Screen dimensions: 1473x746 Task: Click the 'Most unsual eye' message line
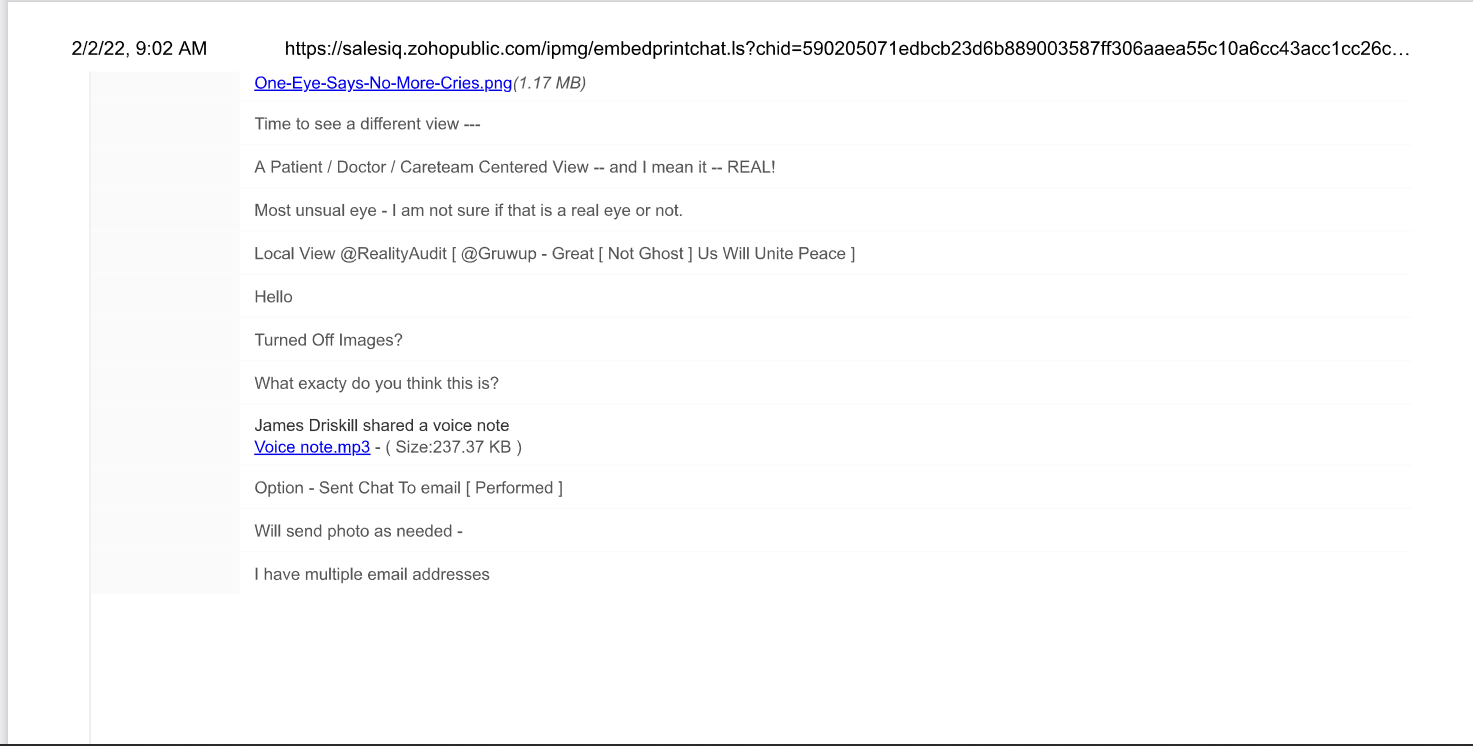click(468, 210)
